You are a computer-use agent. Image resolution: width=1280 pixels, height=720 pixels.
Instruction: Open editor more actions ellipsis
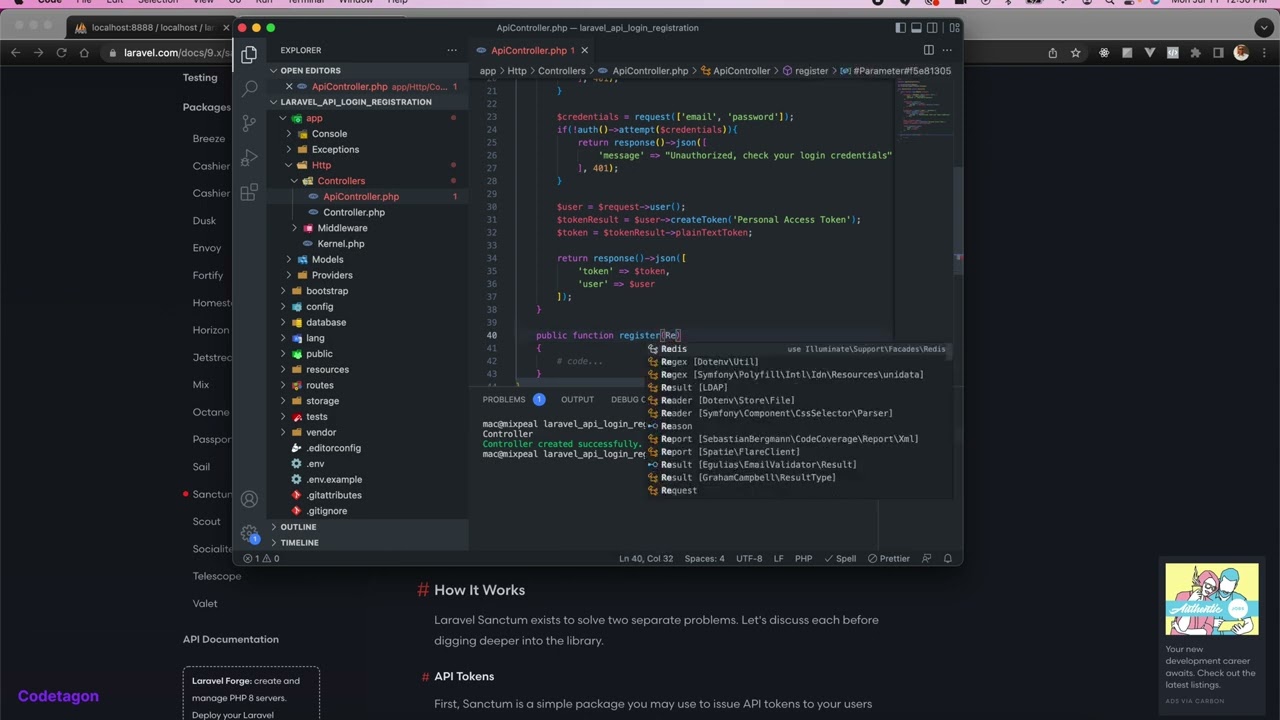click(x=947, y=50)
